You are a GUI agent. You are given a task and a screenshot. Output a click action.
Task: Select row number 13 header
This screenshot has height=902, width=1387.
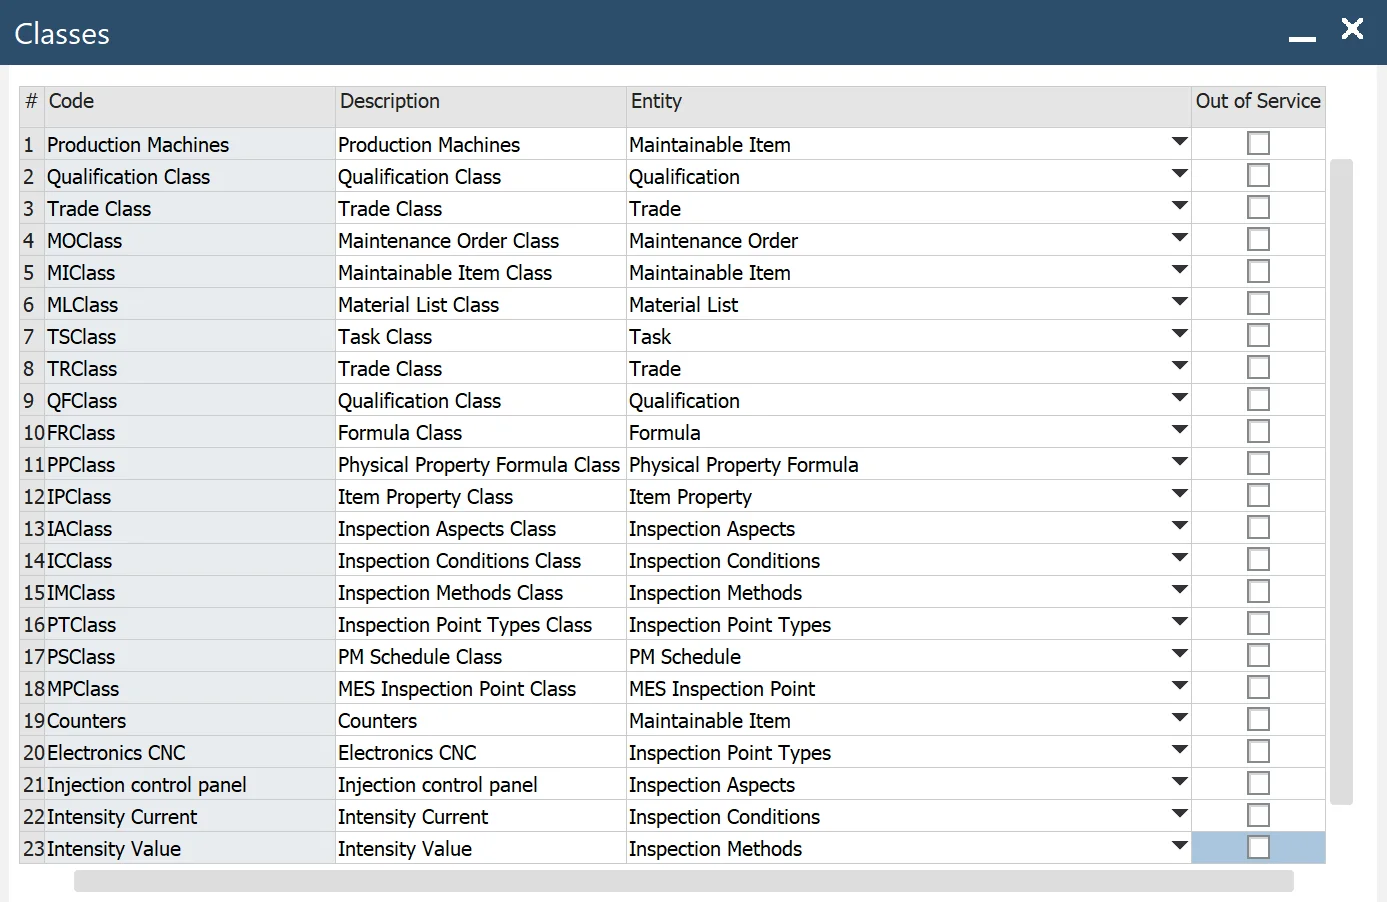33,529
